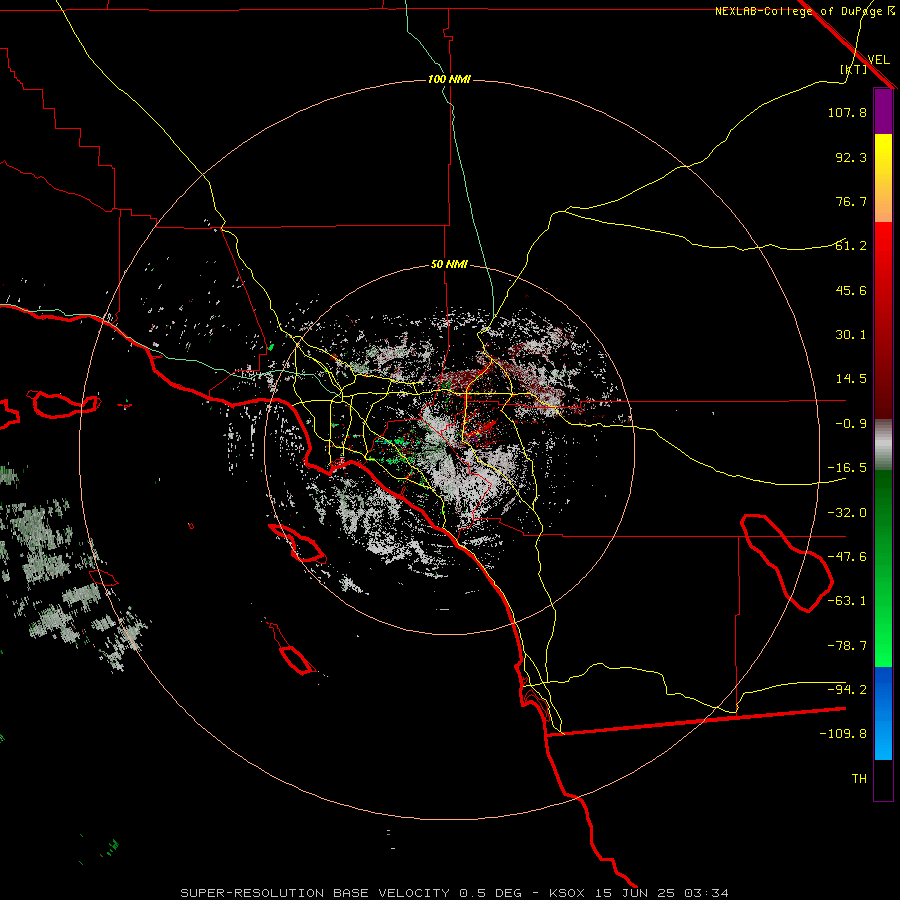Click the 14.5 velocity scale value
Screen dimensions: 900x900
pyautogui.click(x=851, y=379)
